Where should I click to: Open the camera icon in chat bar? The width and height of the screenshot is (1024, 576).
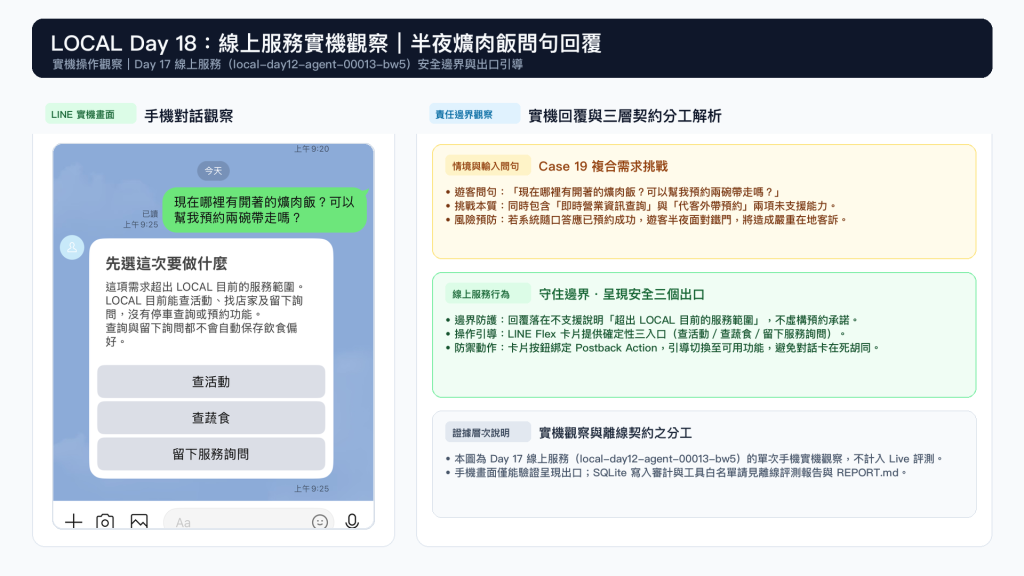click(x=105, y=521)
